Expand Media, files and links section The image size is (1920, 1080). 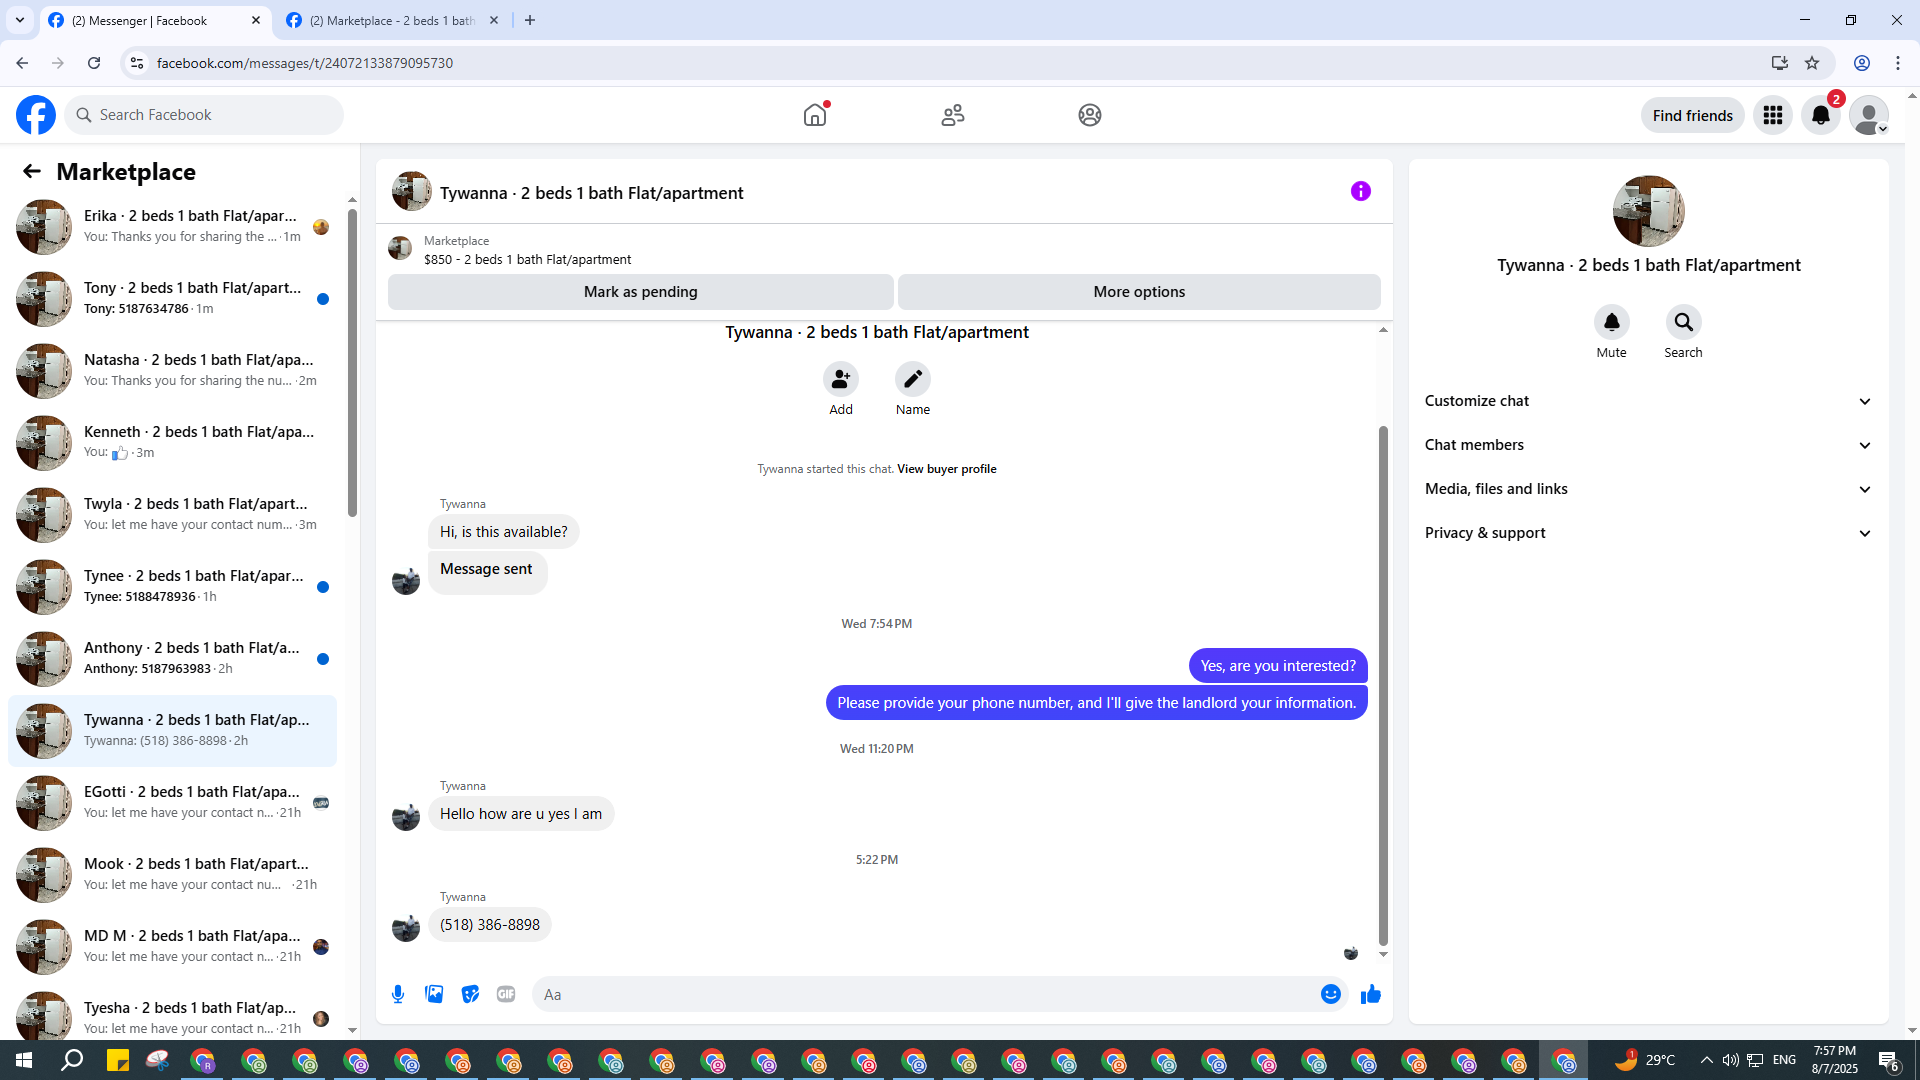coord(1648,489)
